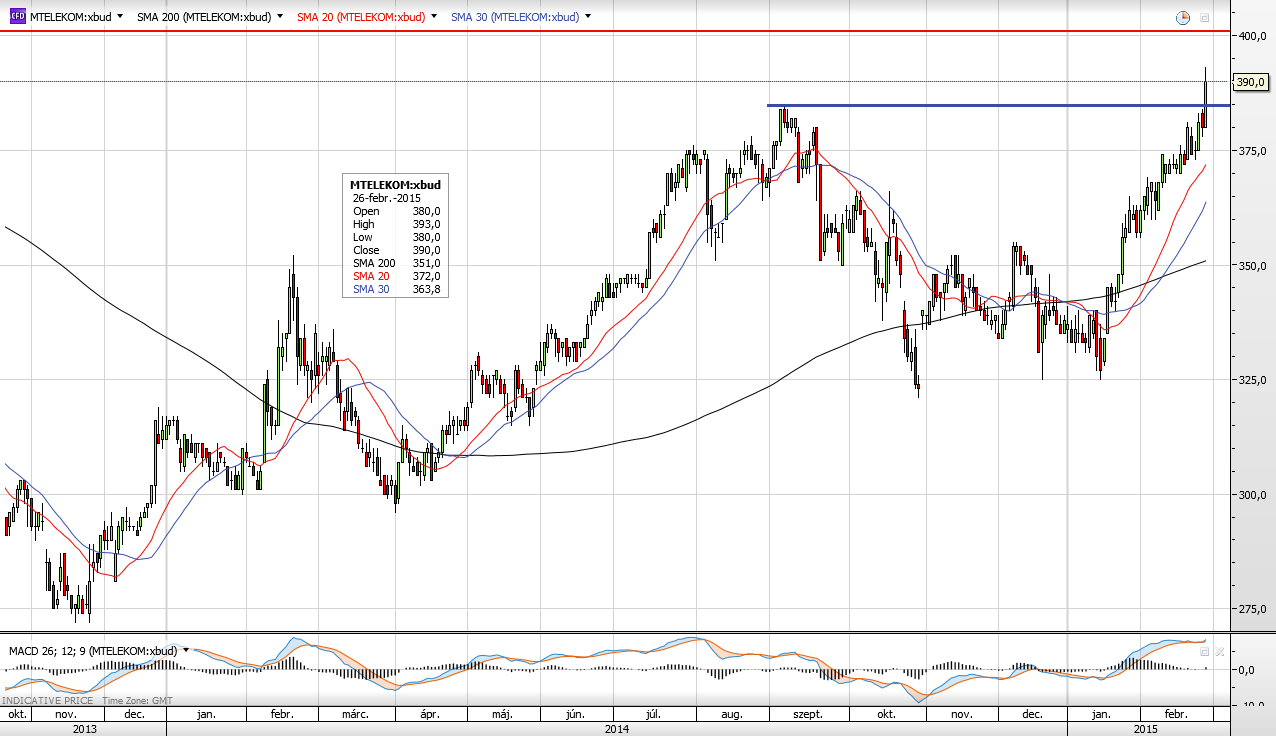Click the SMA 20 372,0 row in tooltip

point(396,276)
